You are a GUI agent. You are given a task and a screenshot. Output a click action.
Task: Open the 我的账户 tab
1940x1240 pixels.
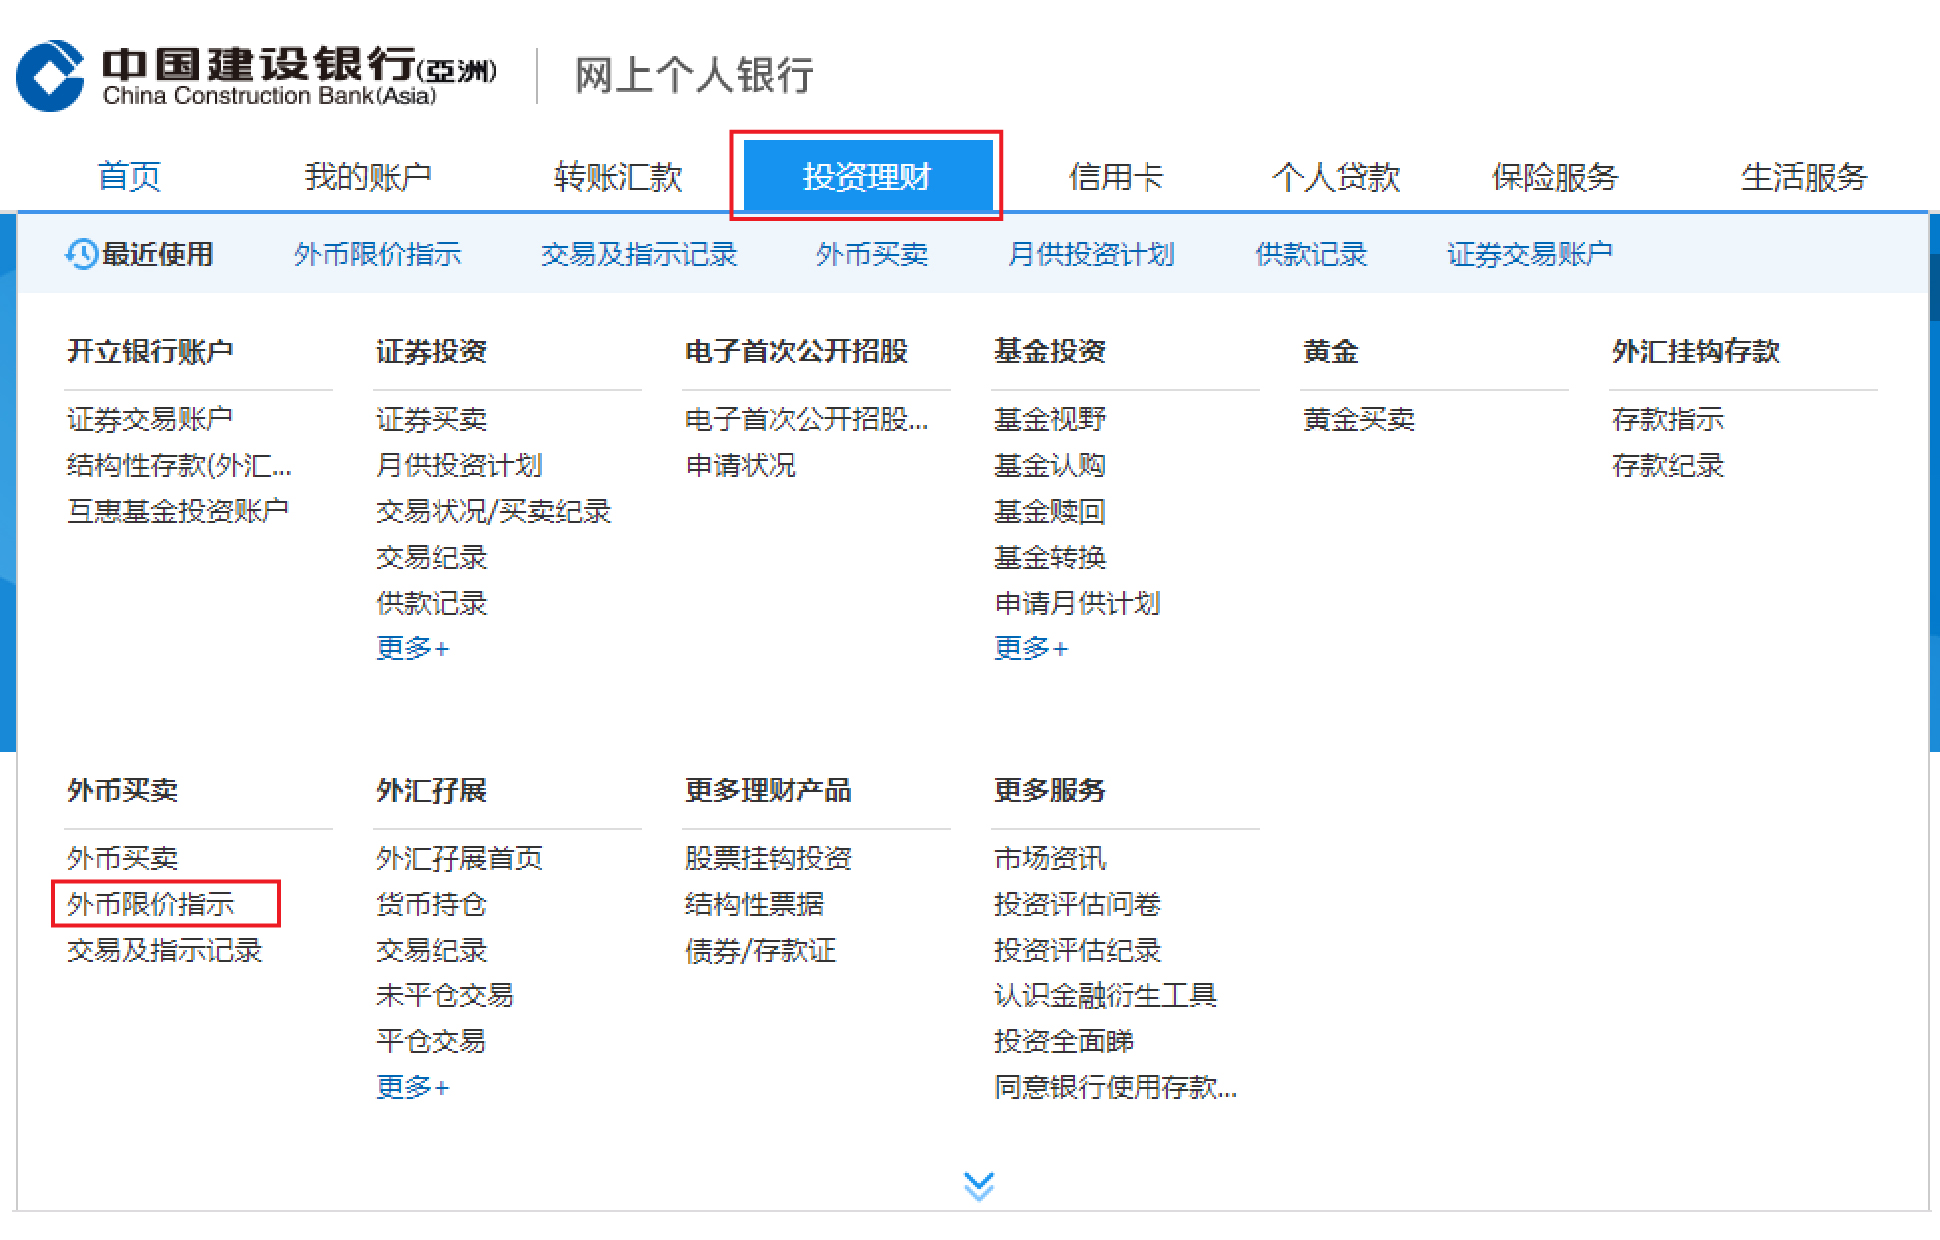coord(368,177)
